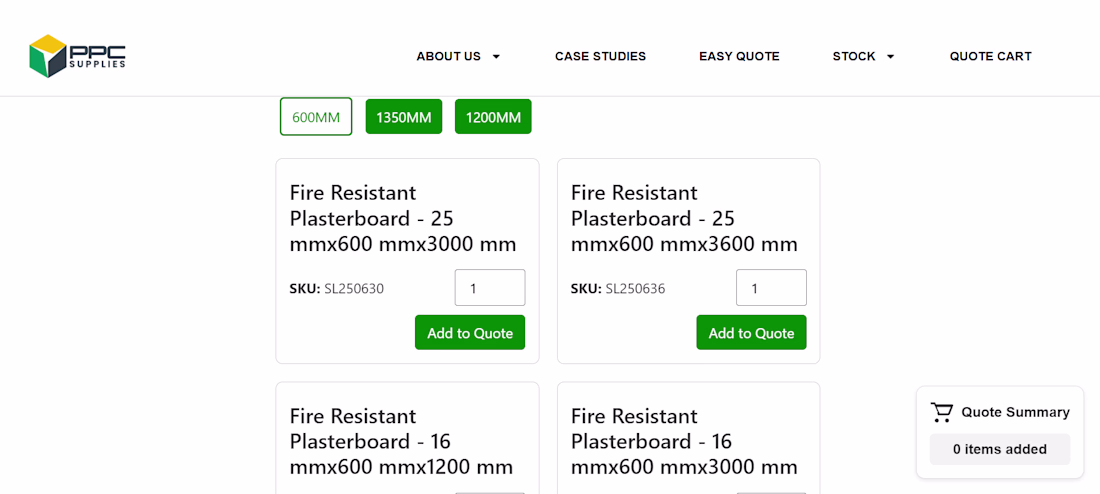Screen dimensions: 1100x494
Task: Open the Quote Cart link
Action: click(990, 57)
